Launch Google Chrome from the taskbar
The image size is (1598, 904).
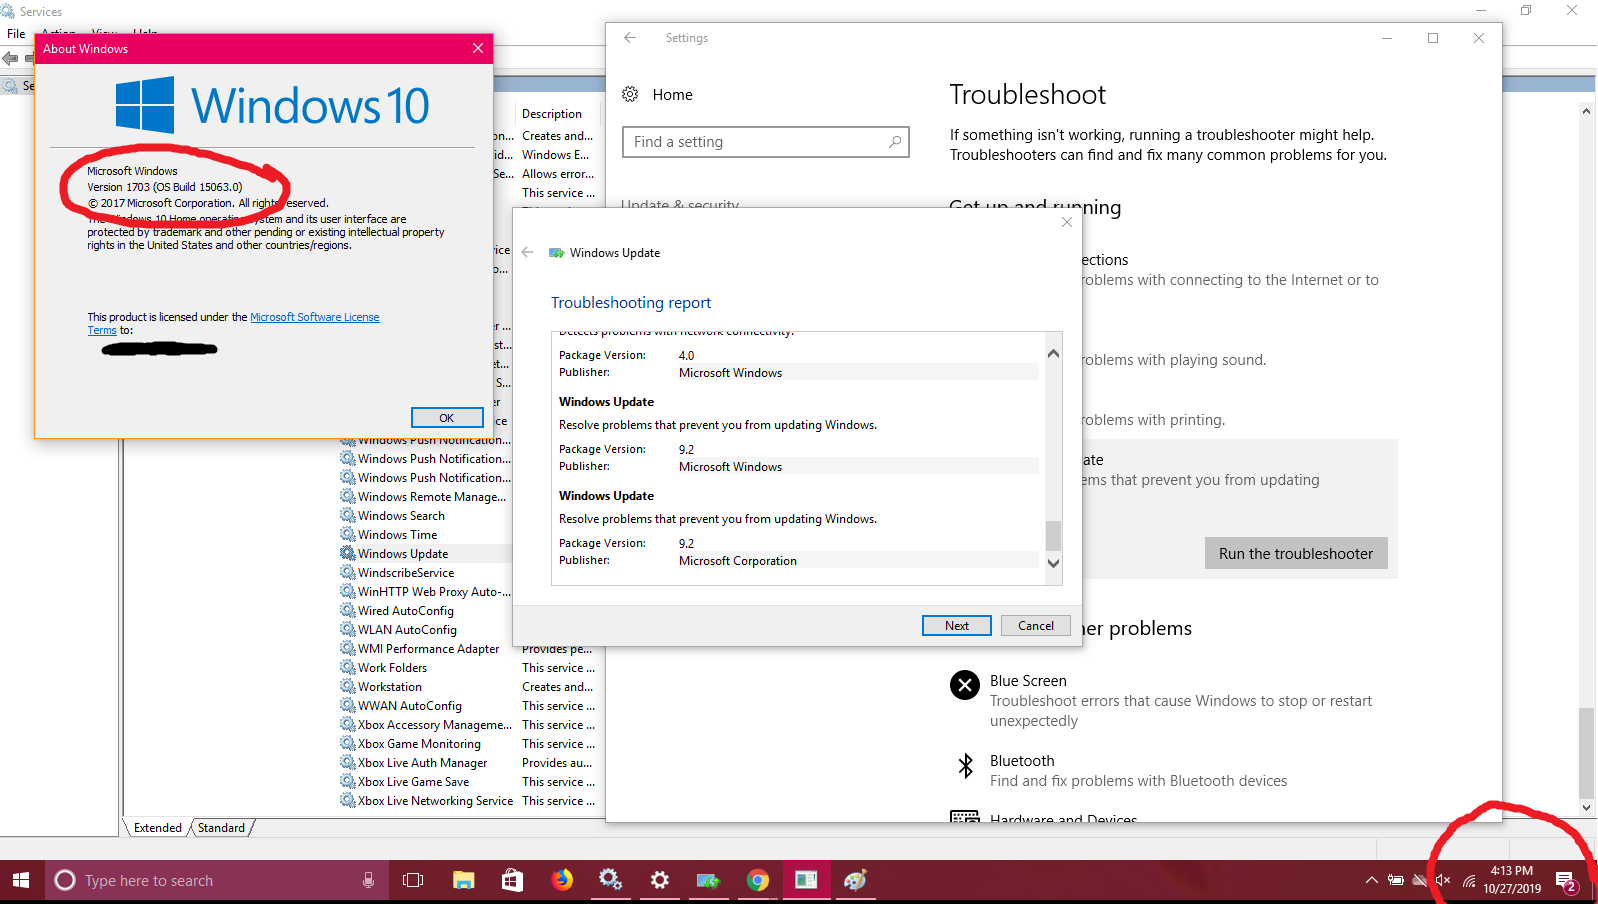[758, 880]
